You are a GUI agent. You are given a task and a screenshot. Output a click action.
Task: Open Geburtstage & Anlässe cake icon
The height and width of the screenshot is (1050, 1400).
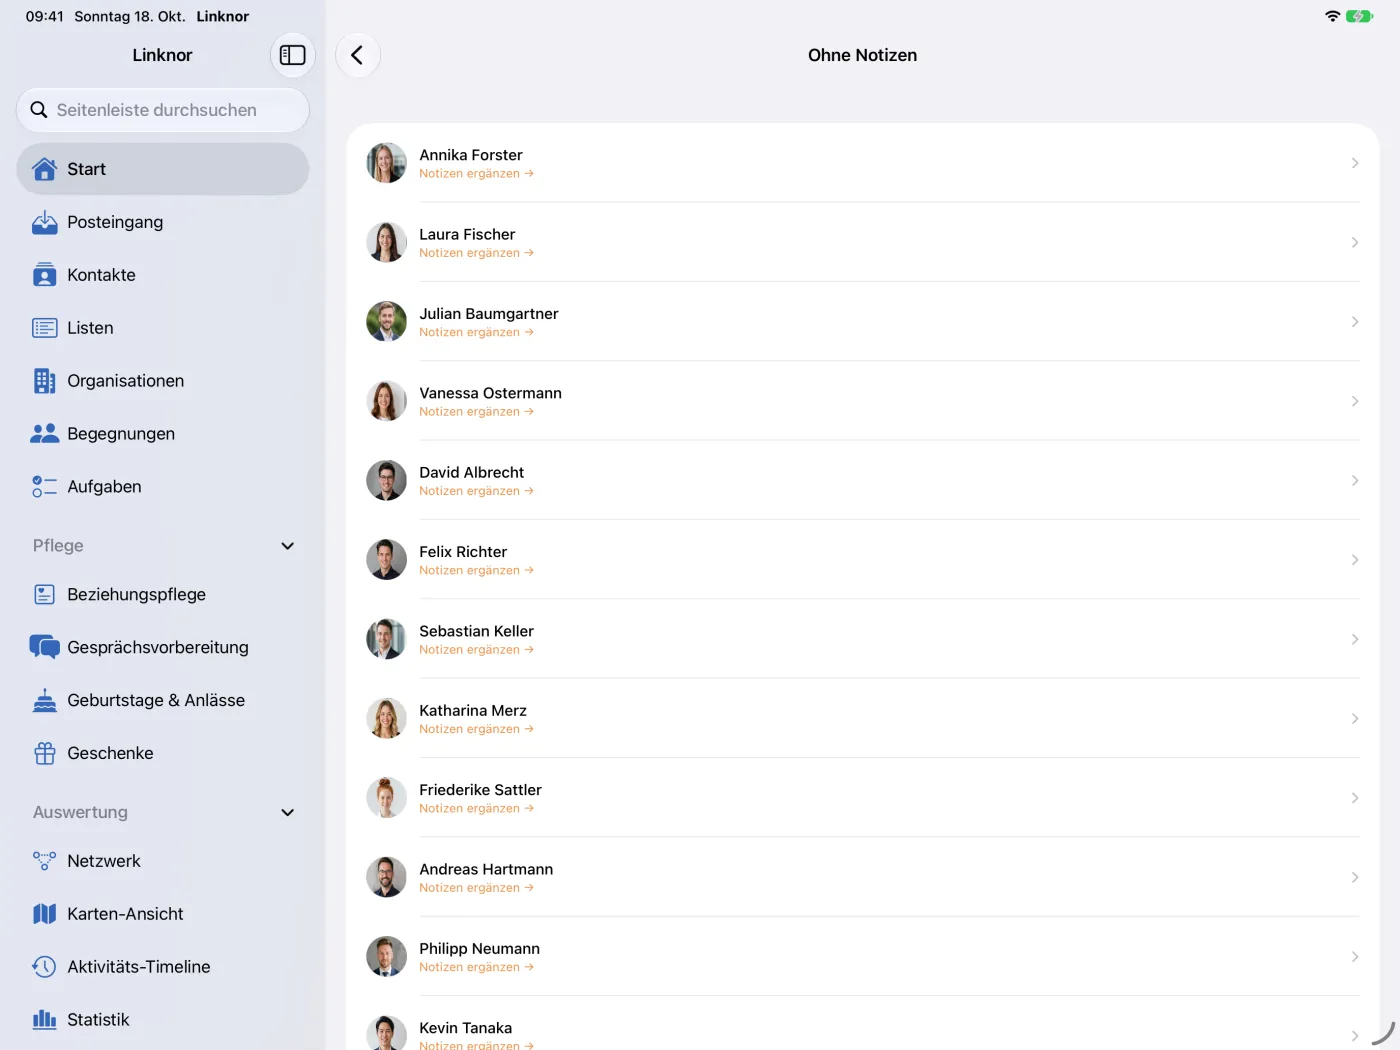point(45,701)
